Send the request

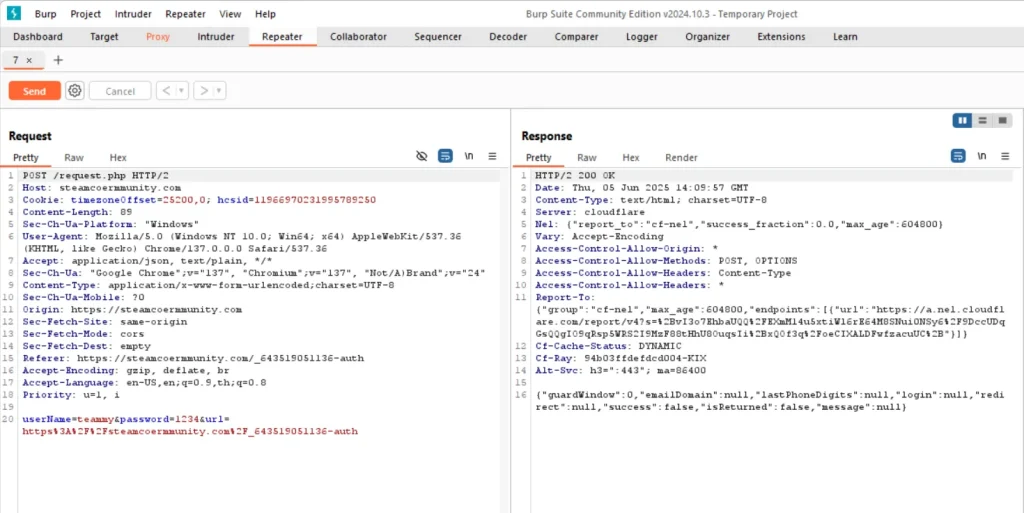pos(35,91)
